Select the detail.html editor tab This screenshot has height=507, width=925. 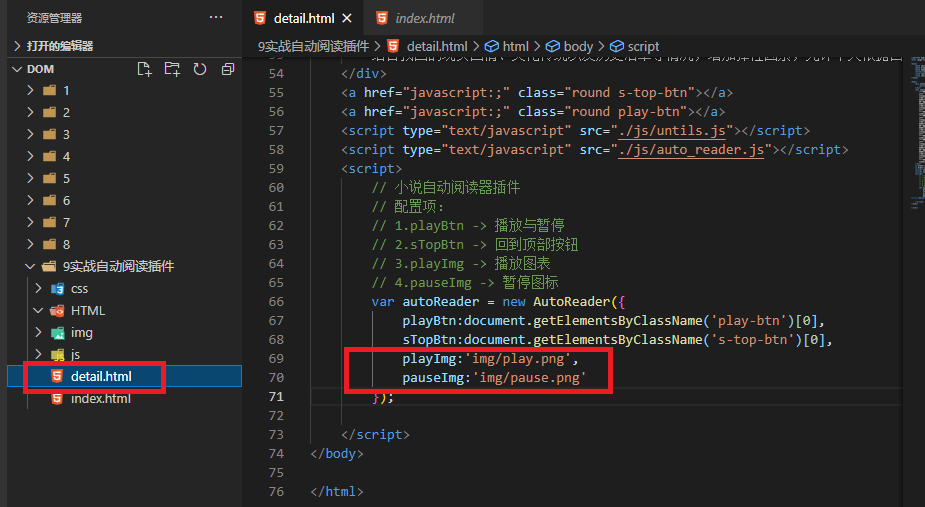coord(303,18)
